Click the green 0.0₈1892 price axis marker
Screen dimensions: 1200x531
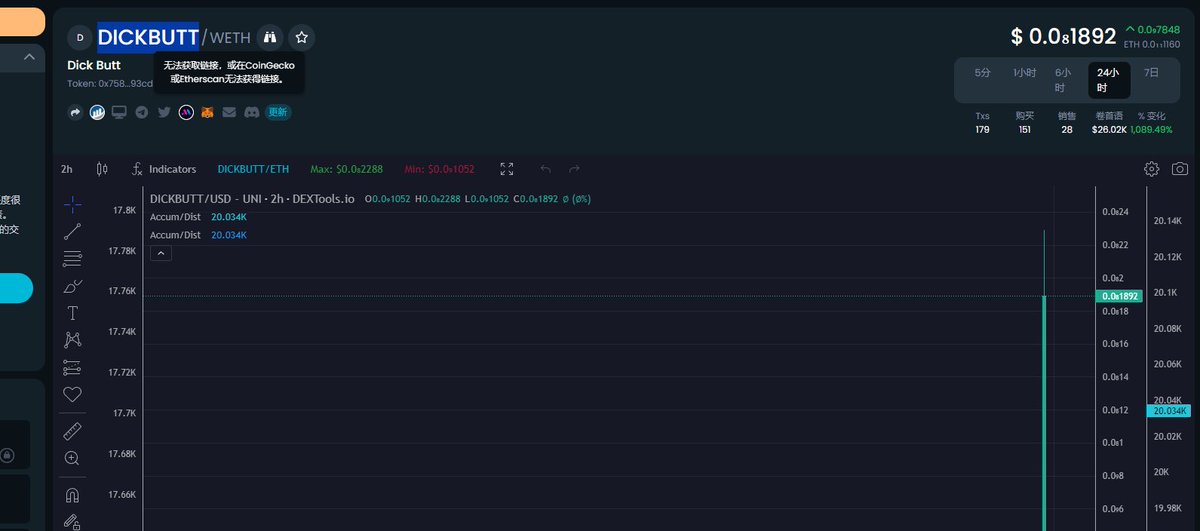pos(1118,296)
